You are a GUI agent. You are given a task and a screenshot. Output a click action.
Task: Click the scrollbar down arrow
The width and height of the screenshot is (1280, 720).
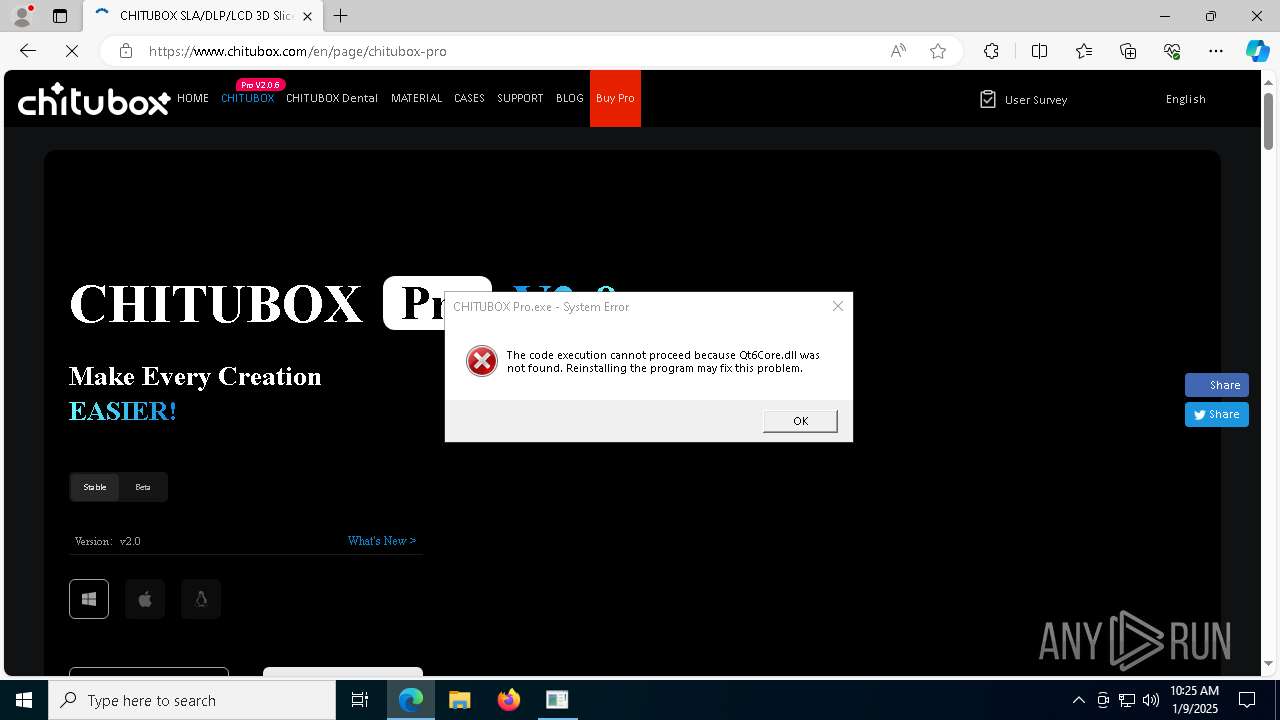click(x=1268, y=663)
